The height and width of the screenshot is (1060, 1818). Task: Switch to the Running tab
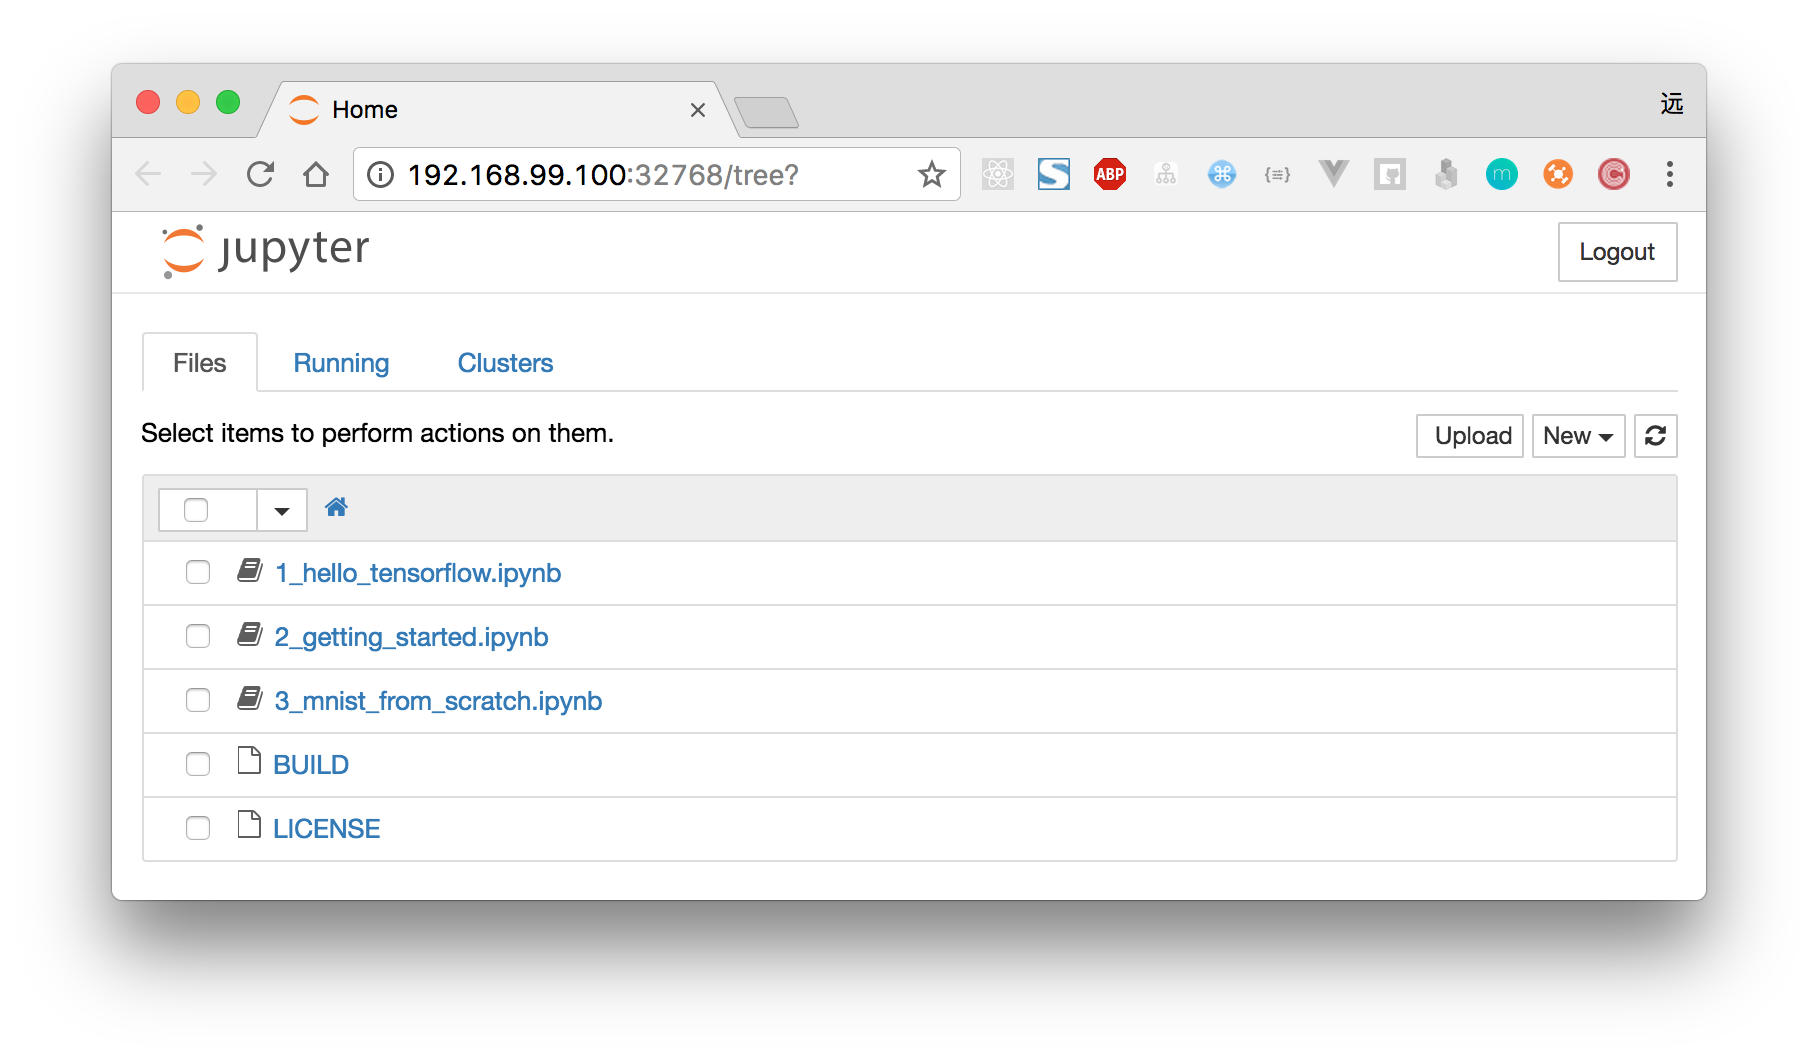click(x=341, y=363)
